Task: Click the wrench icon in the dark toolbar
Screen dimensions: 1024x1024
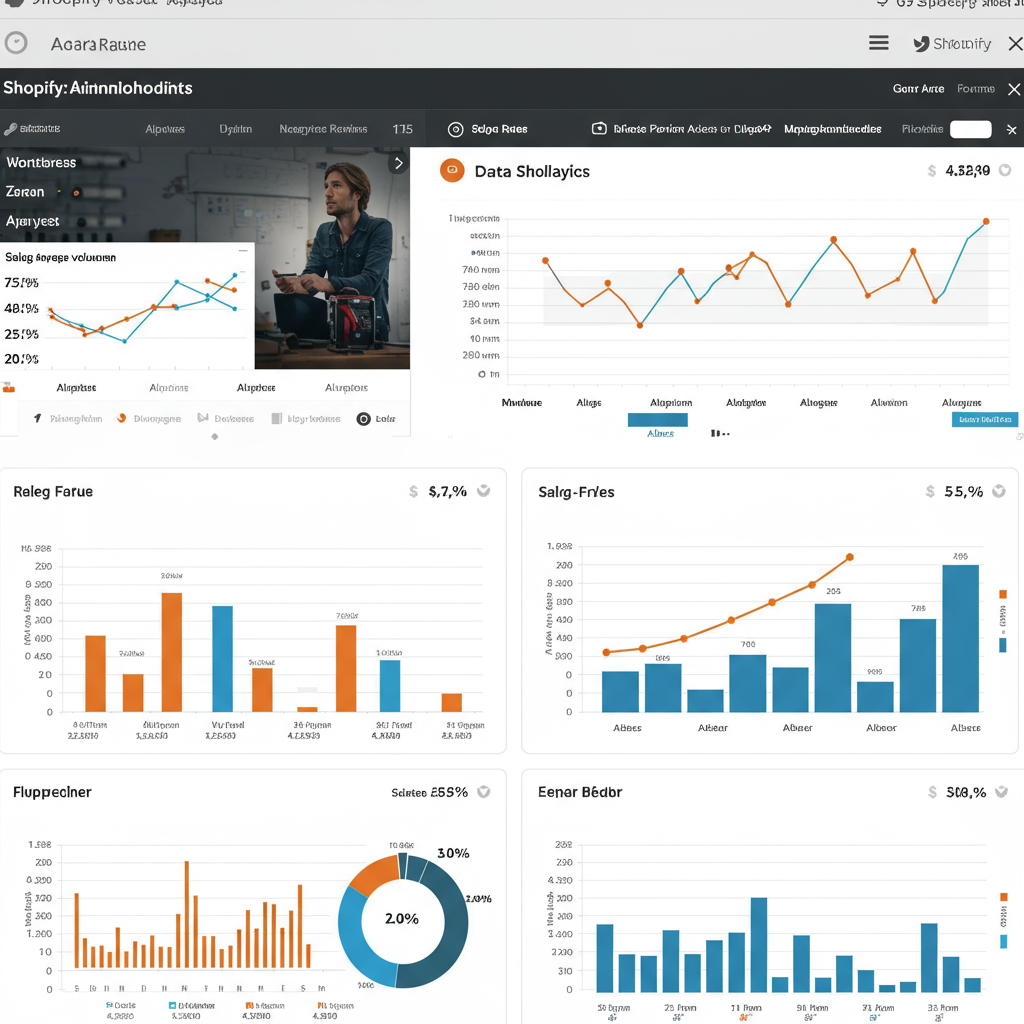Action: [10, 129]
